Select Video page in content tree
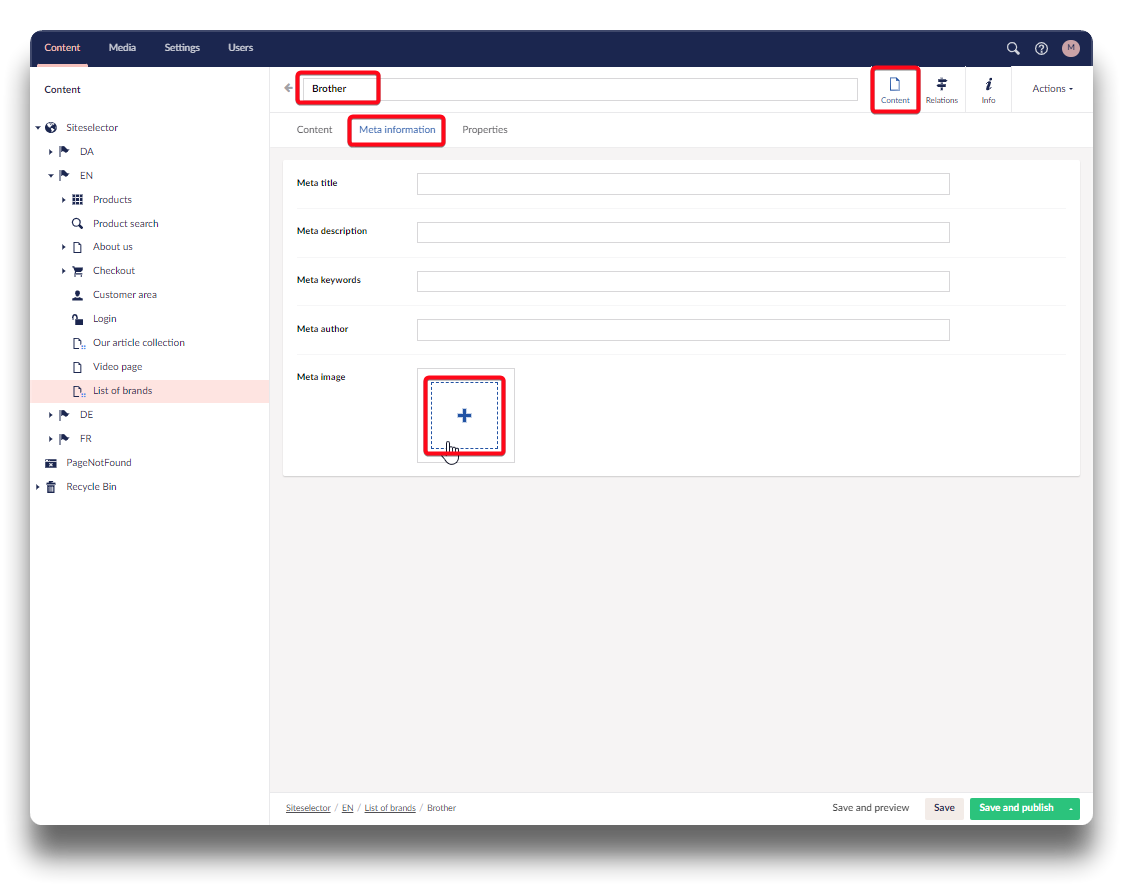The height and width of the screenshot is (887, 1123). point(117,367)
